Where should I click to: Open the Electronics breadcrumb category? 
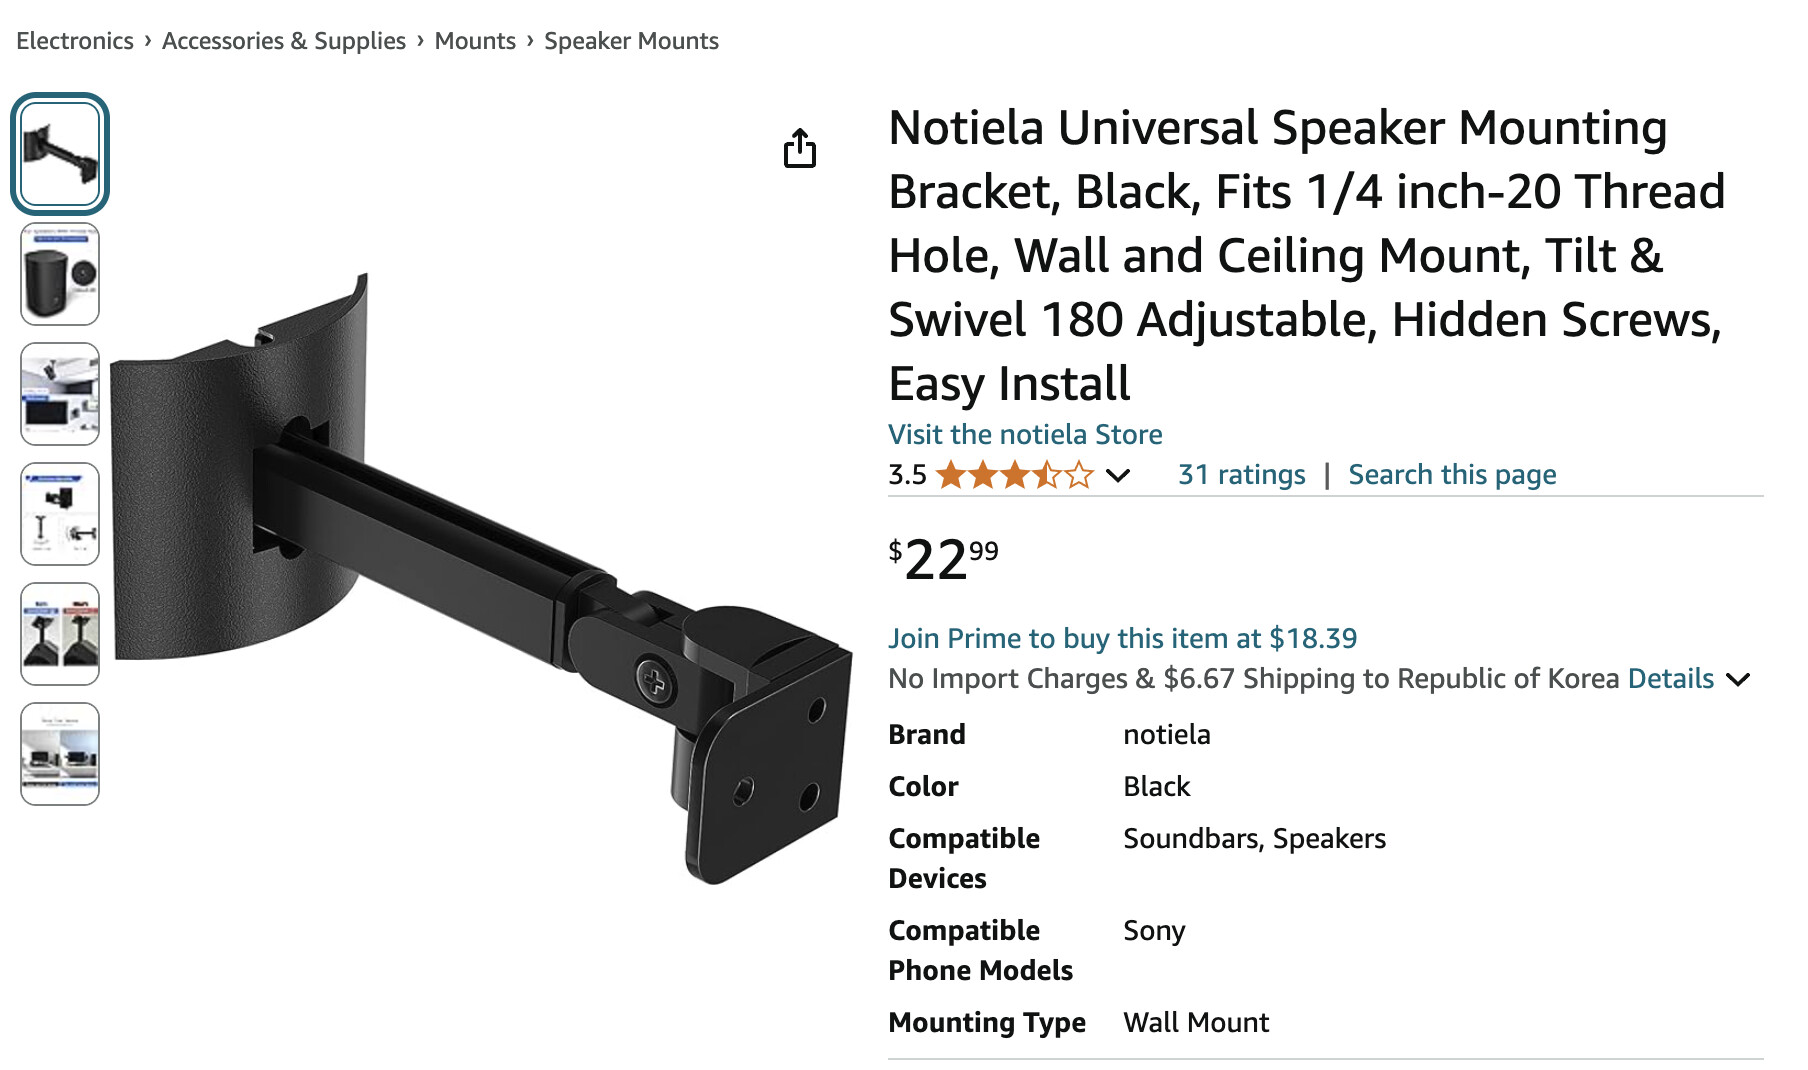pyautogui.click(x=75, y=41)
